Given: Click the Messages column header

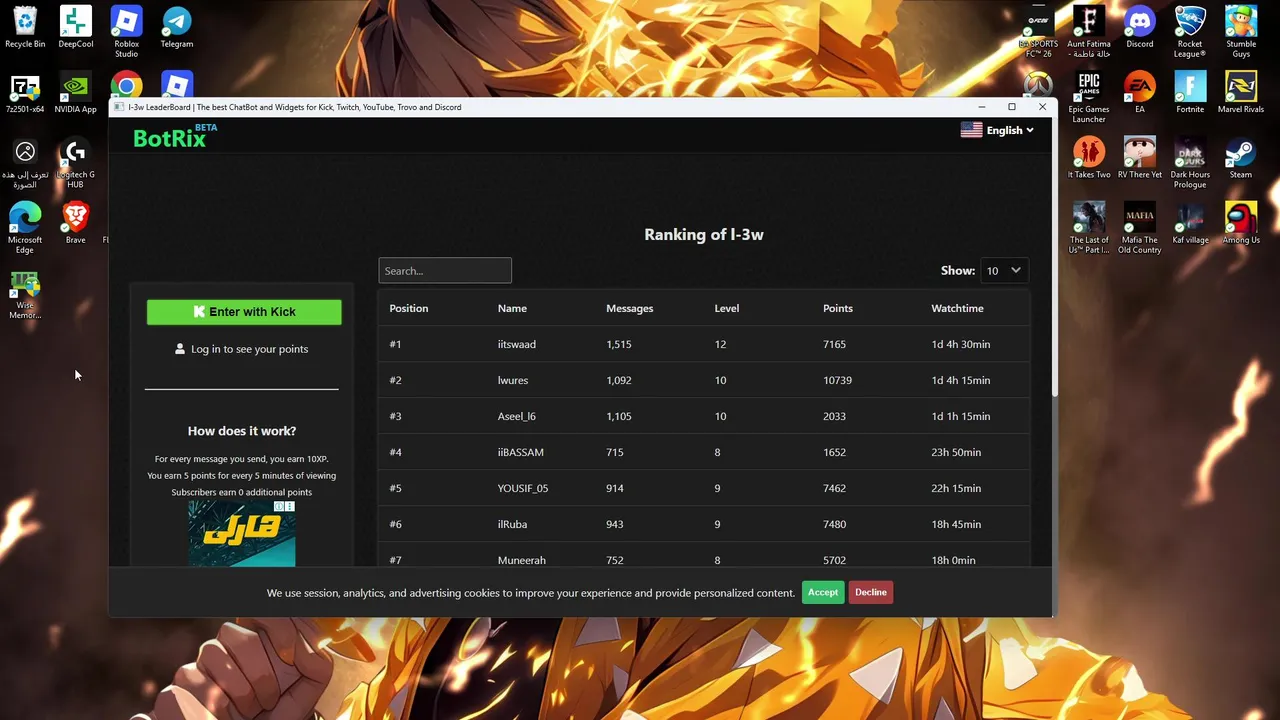Looking at the screenshot, I should [629, 308].
